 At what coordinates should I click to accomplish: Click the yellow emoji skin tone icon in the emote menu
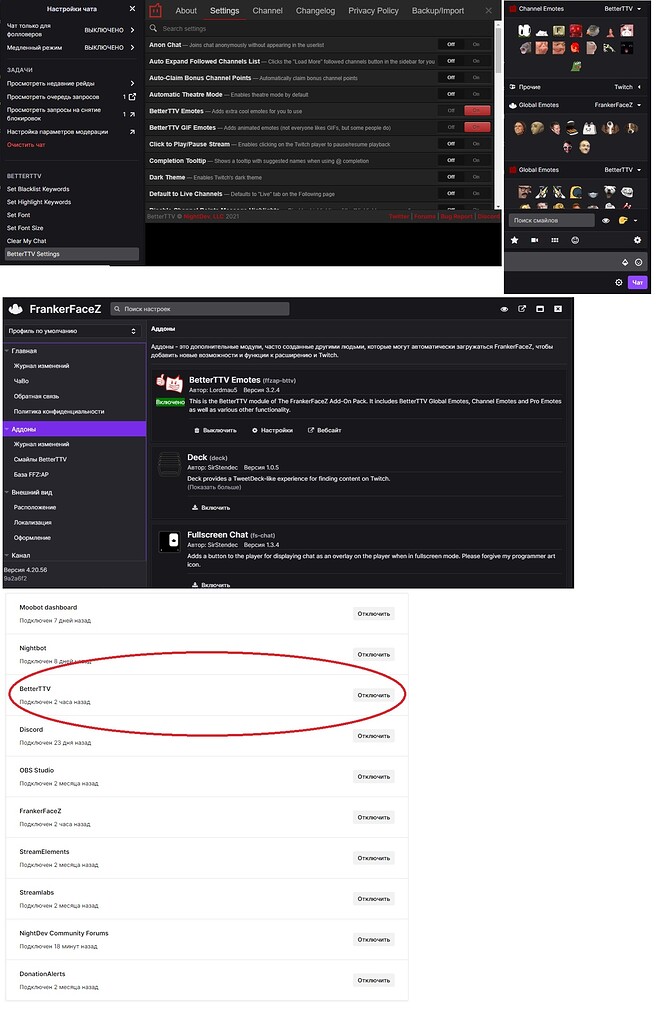tap(623, 221)
